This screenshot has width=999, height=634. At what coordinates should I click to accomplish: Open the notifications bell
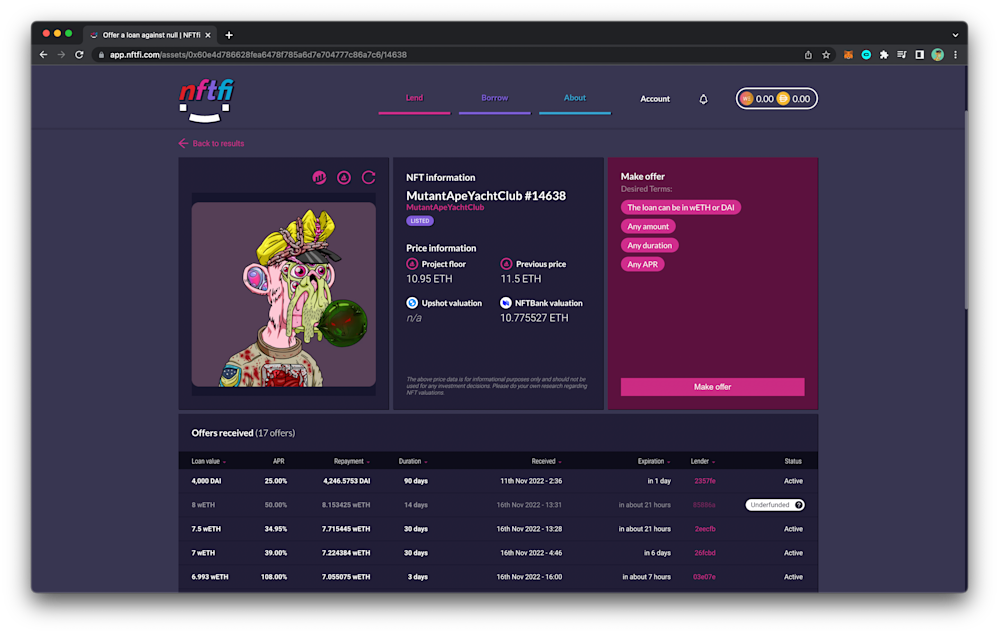point(703,99)
